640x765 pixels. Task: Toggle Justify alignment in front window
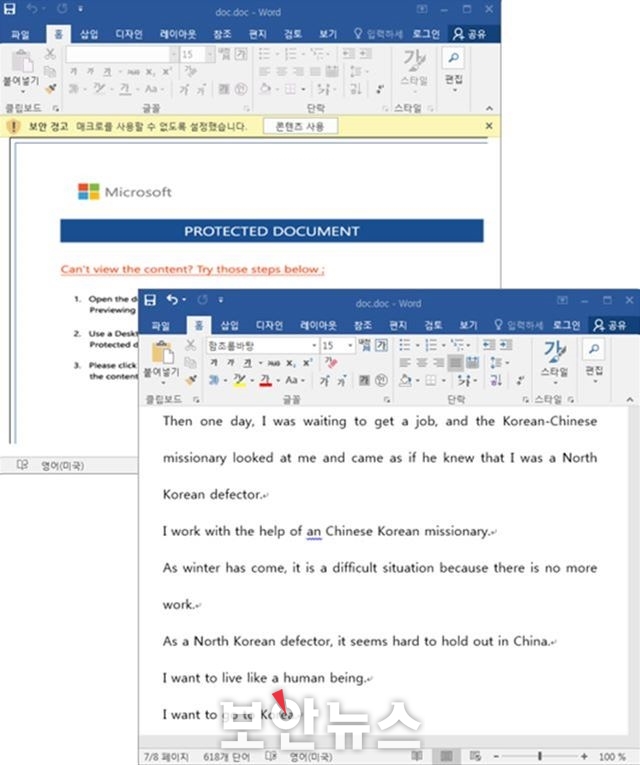coord(455,362)
